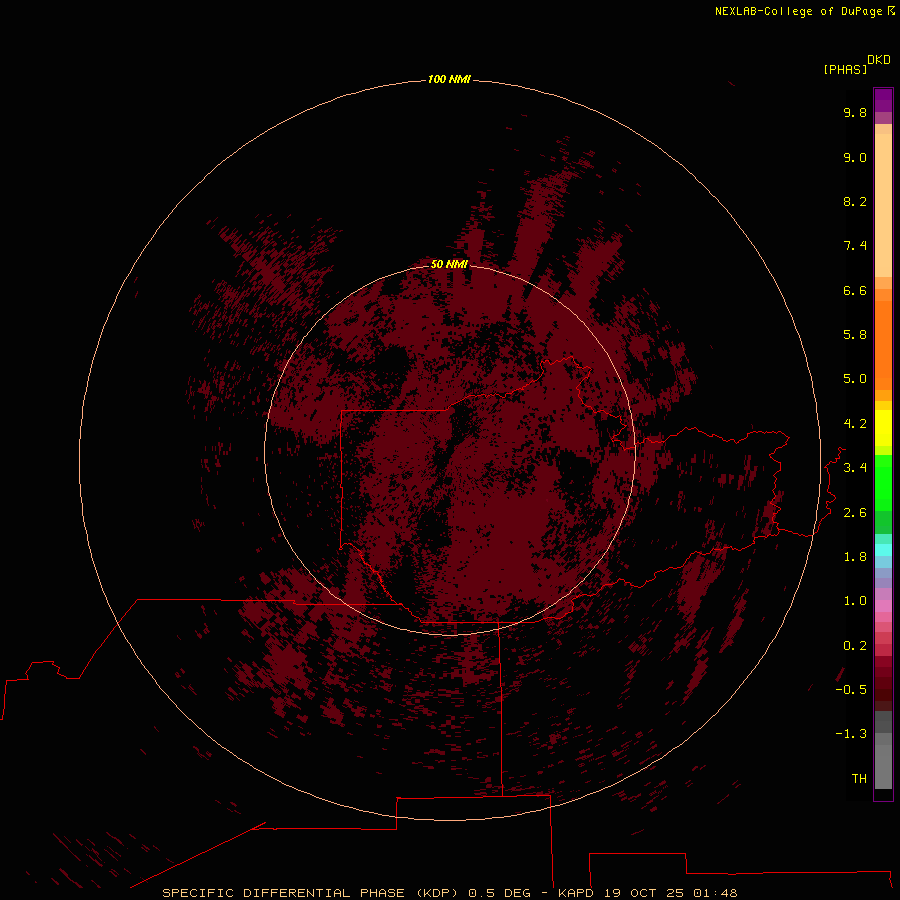Click the [PHAS] legend label
The width and height of the screenshot is (900, 900).
[x=845, y=69]
